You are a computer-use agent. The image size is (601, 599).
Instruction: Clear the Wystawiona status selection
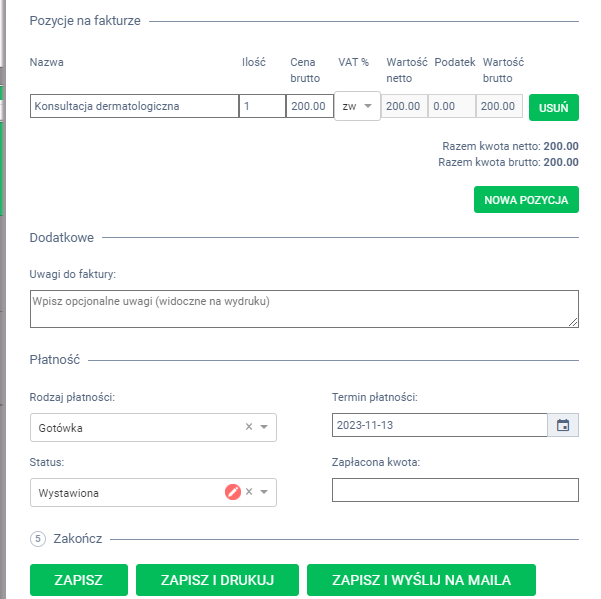click(x=249, y=492)
